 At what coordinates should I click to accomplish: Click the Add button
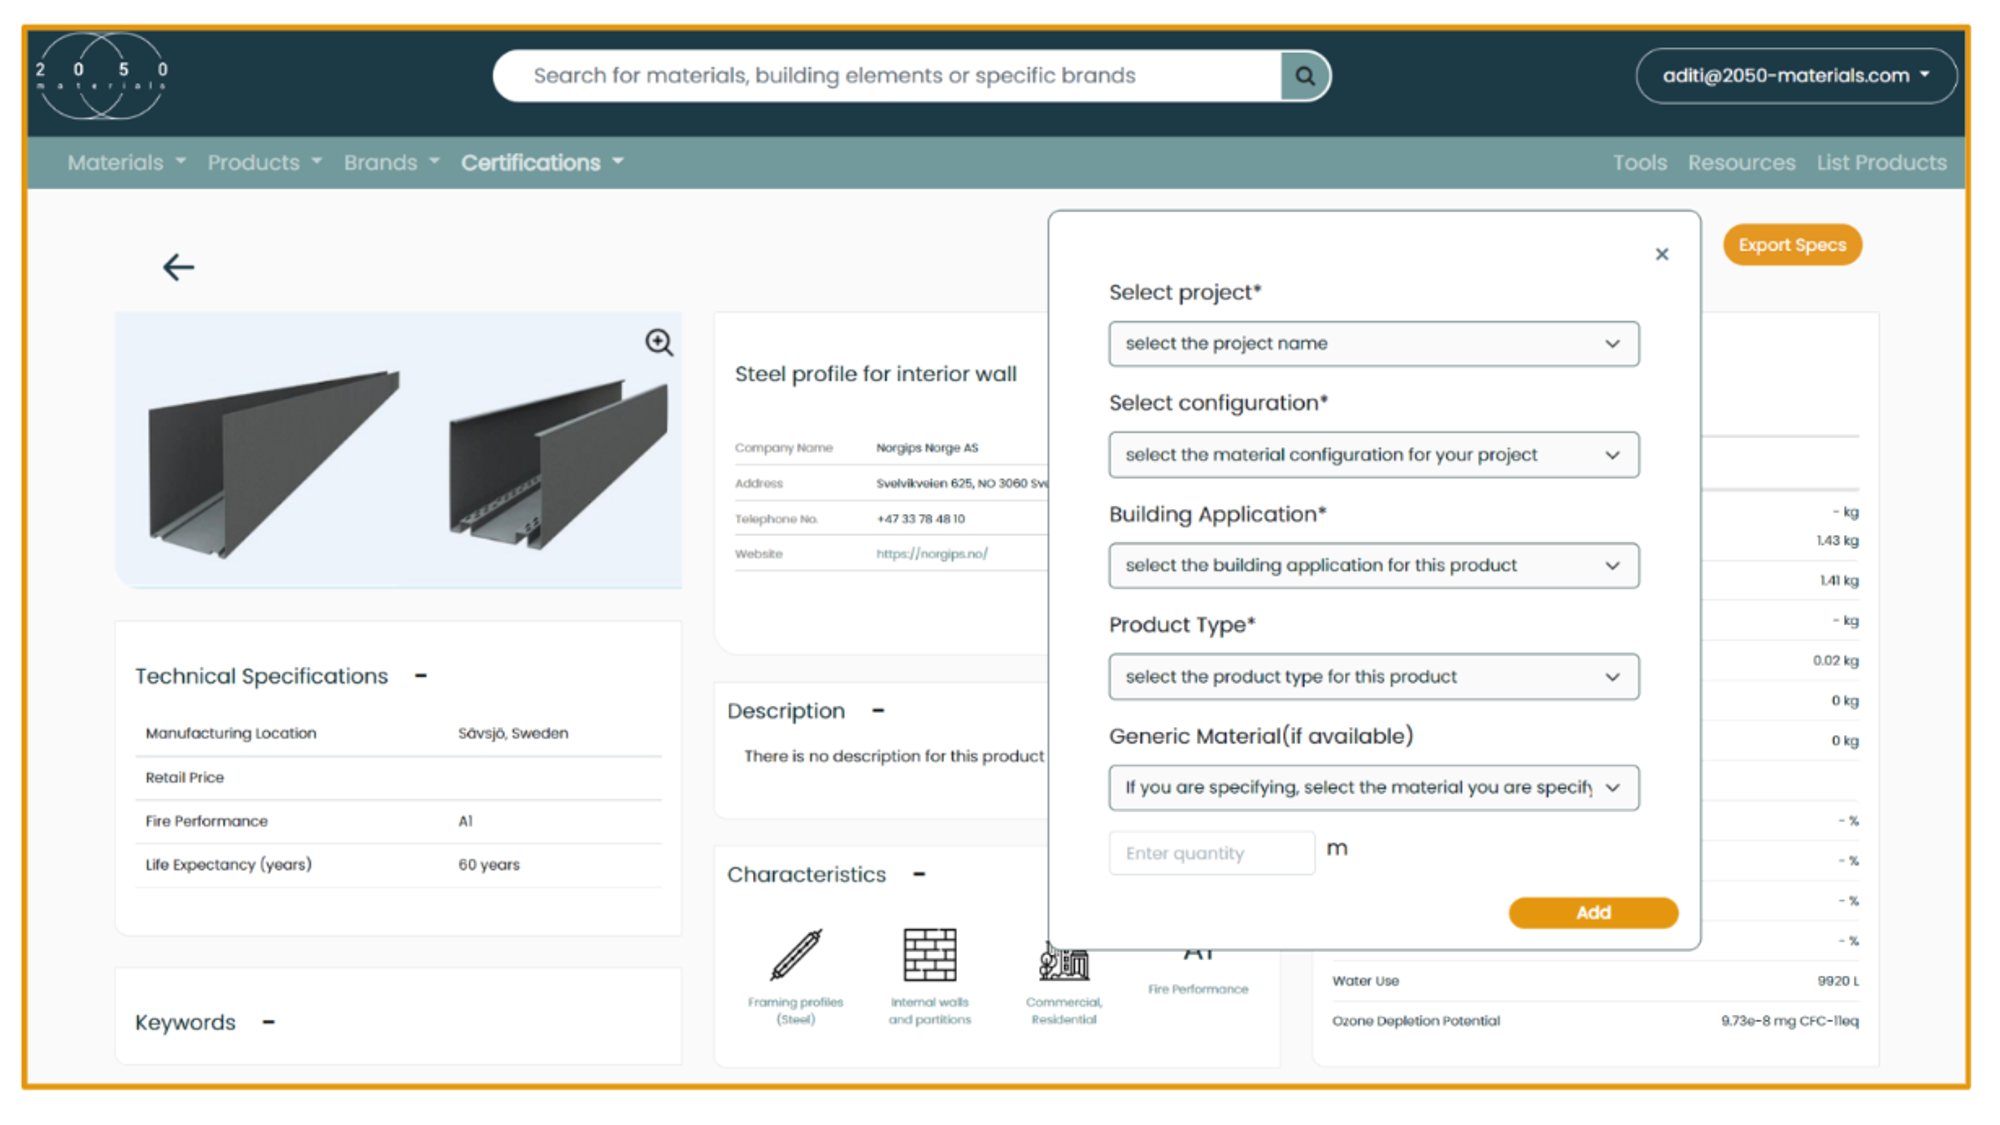click(1592, 912)
